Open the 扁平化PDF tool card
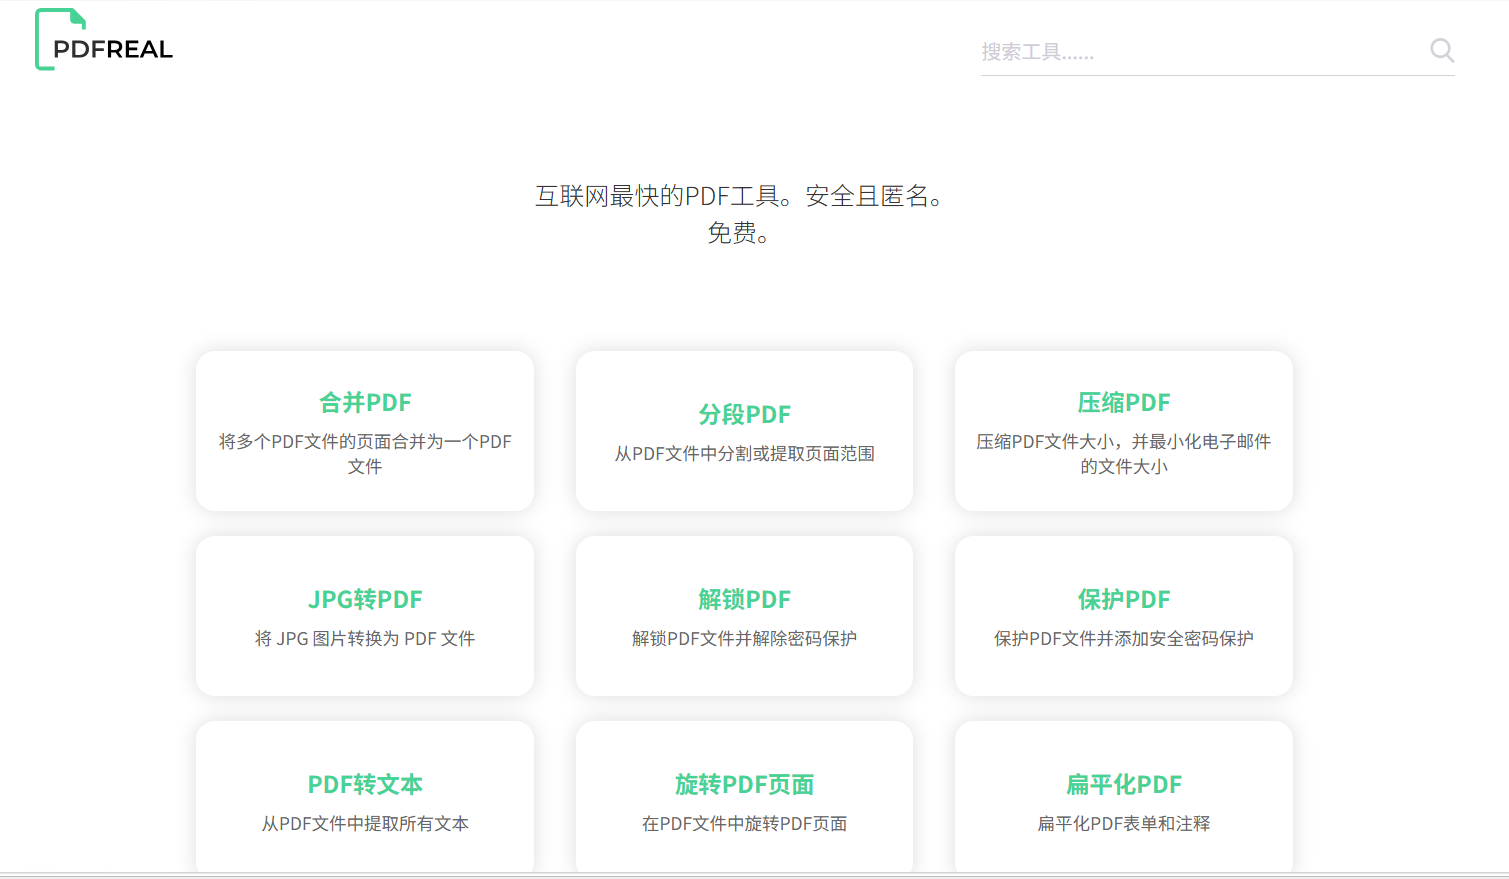Viewport: 1509px width, 879px height. pyautogui.click(x=1124, y=798)
